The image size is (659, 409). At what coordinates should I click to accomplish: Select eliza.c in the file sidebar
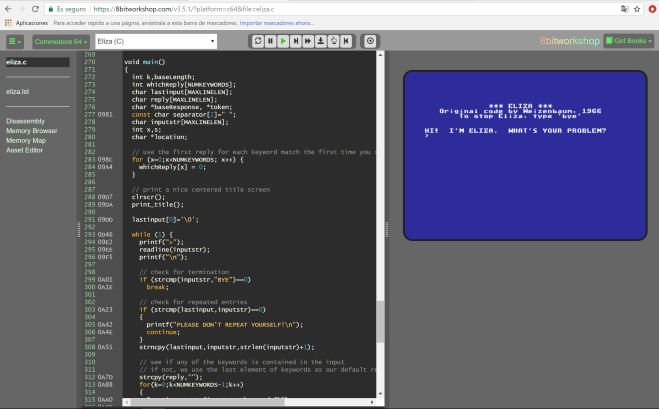[37, 62]
